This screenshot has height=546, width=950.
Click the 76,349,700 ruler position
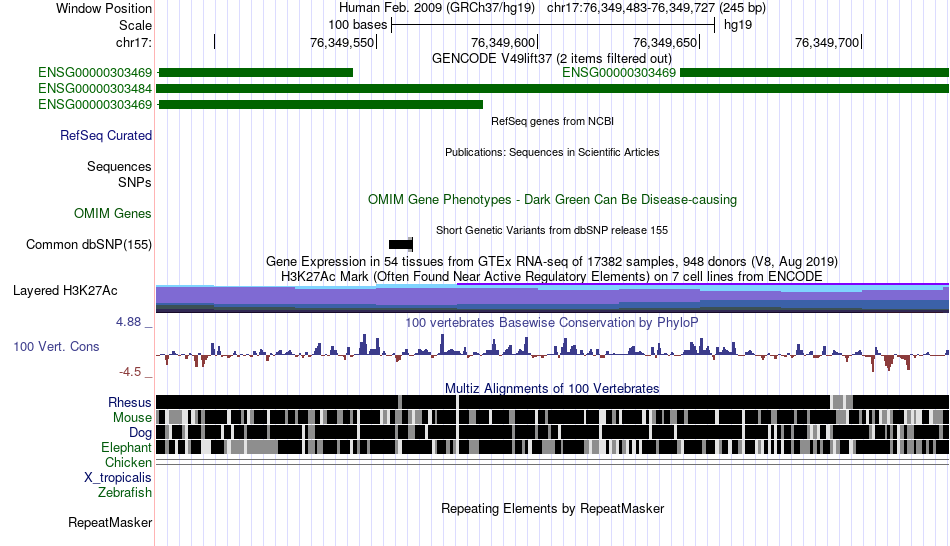[828, 42]
